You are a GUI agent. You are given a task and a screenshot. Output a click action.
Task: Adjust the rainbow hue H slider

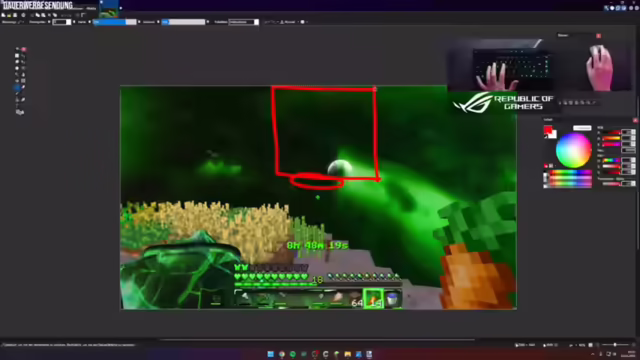[x=611, y=160]
